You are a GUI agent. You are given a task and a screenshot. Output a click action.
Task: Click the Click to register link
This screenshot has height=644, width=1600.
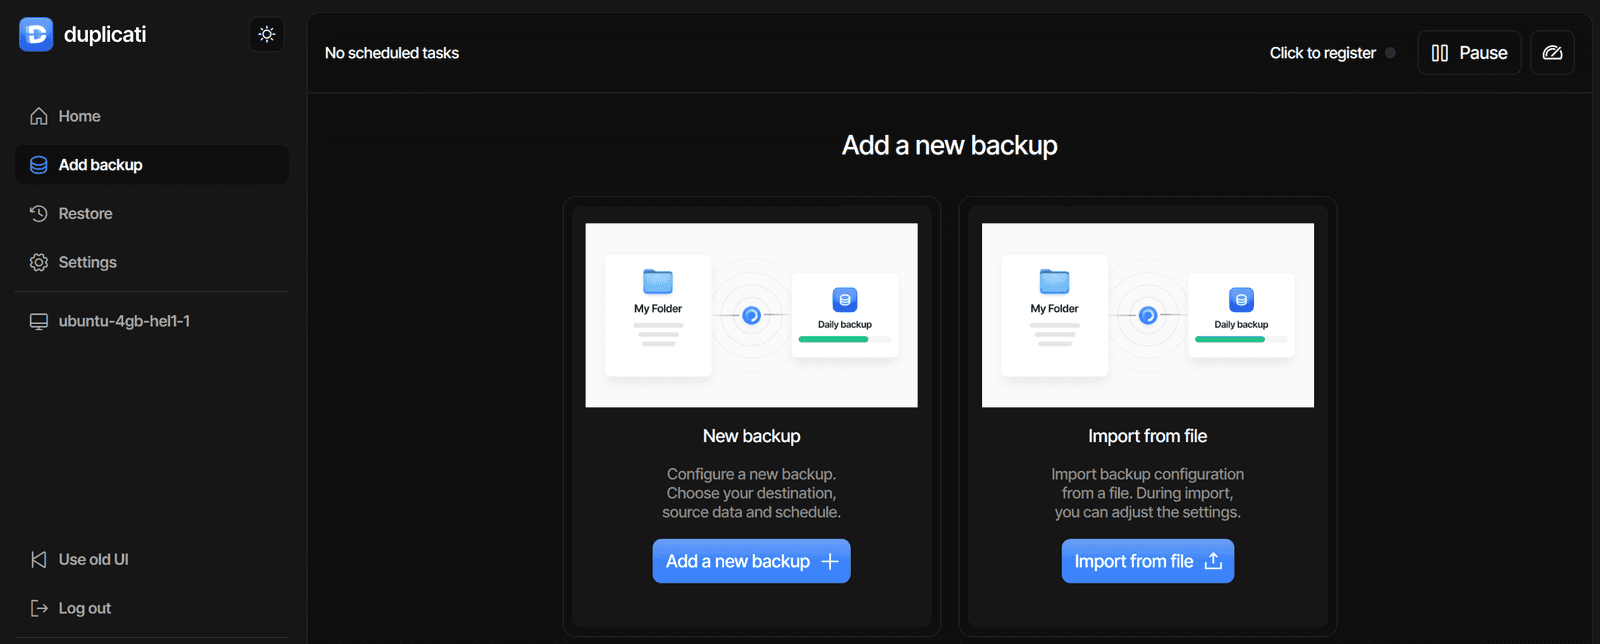pos(1322,53)
